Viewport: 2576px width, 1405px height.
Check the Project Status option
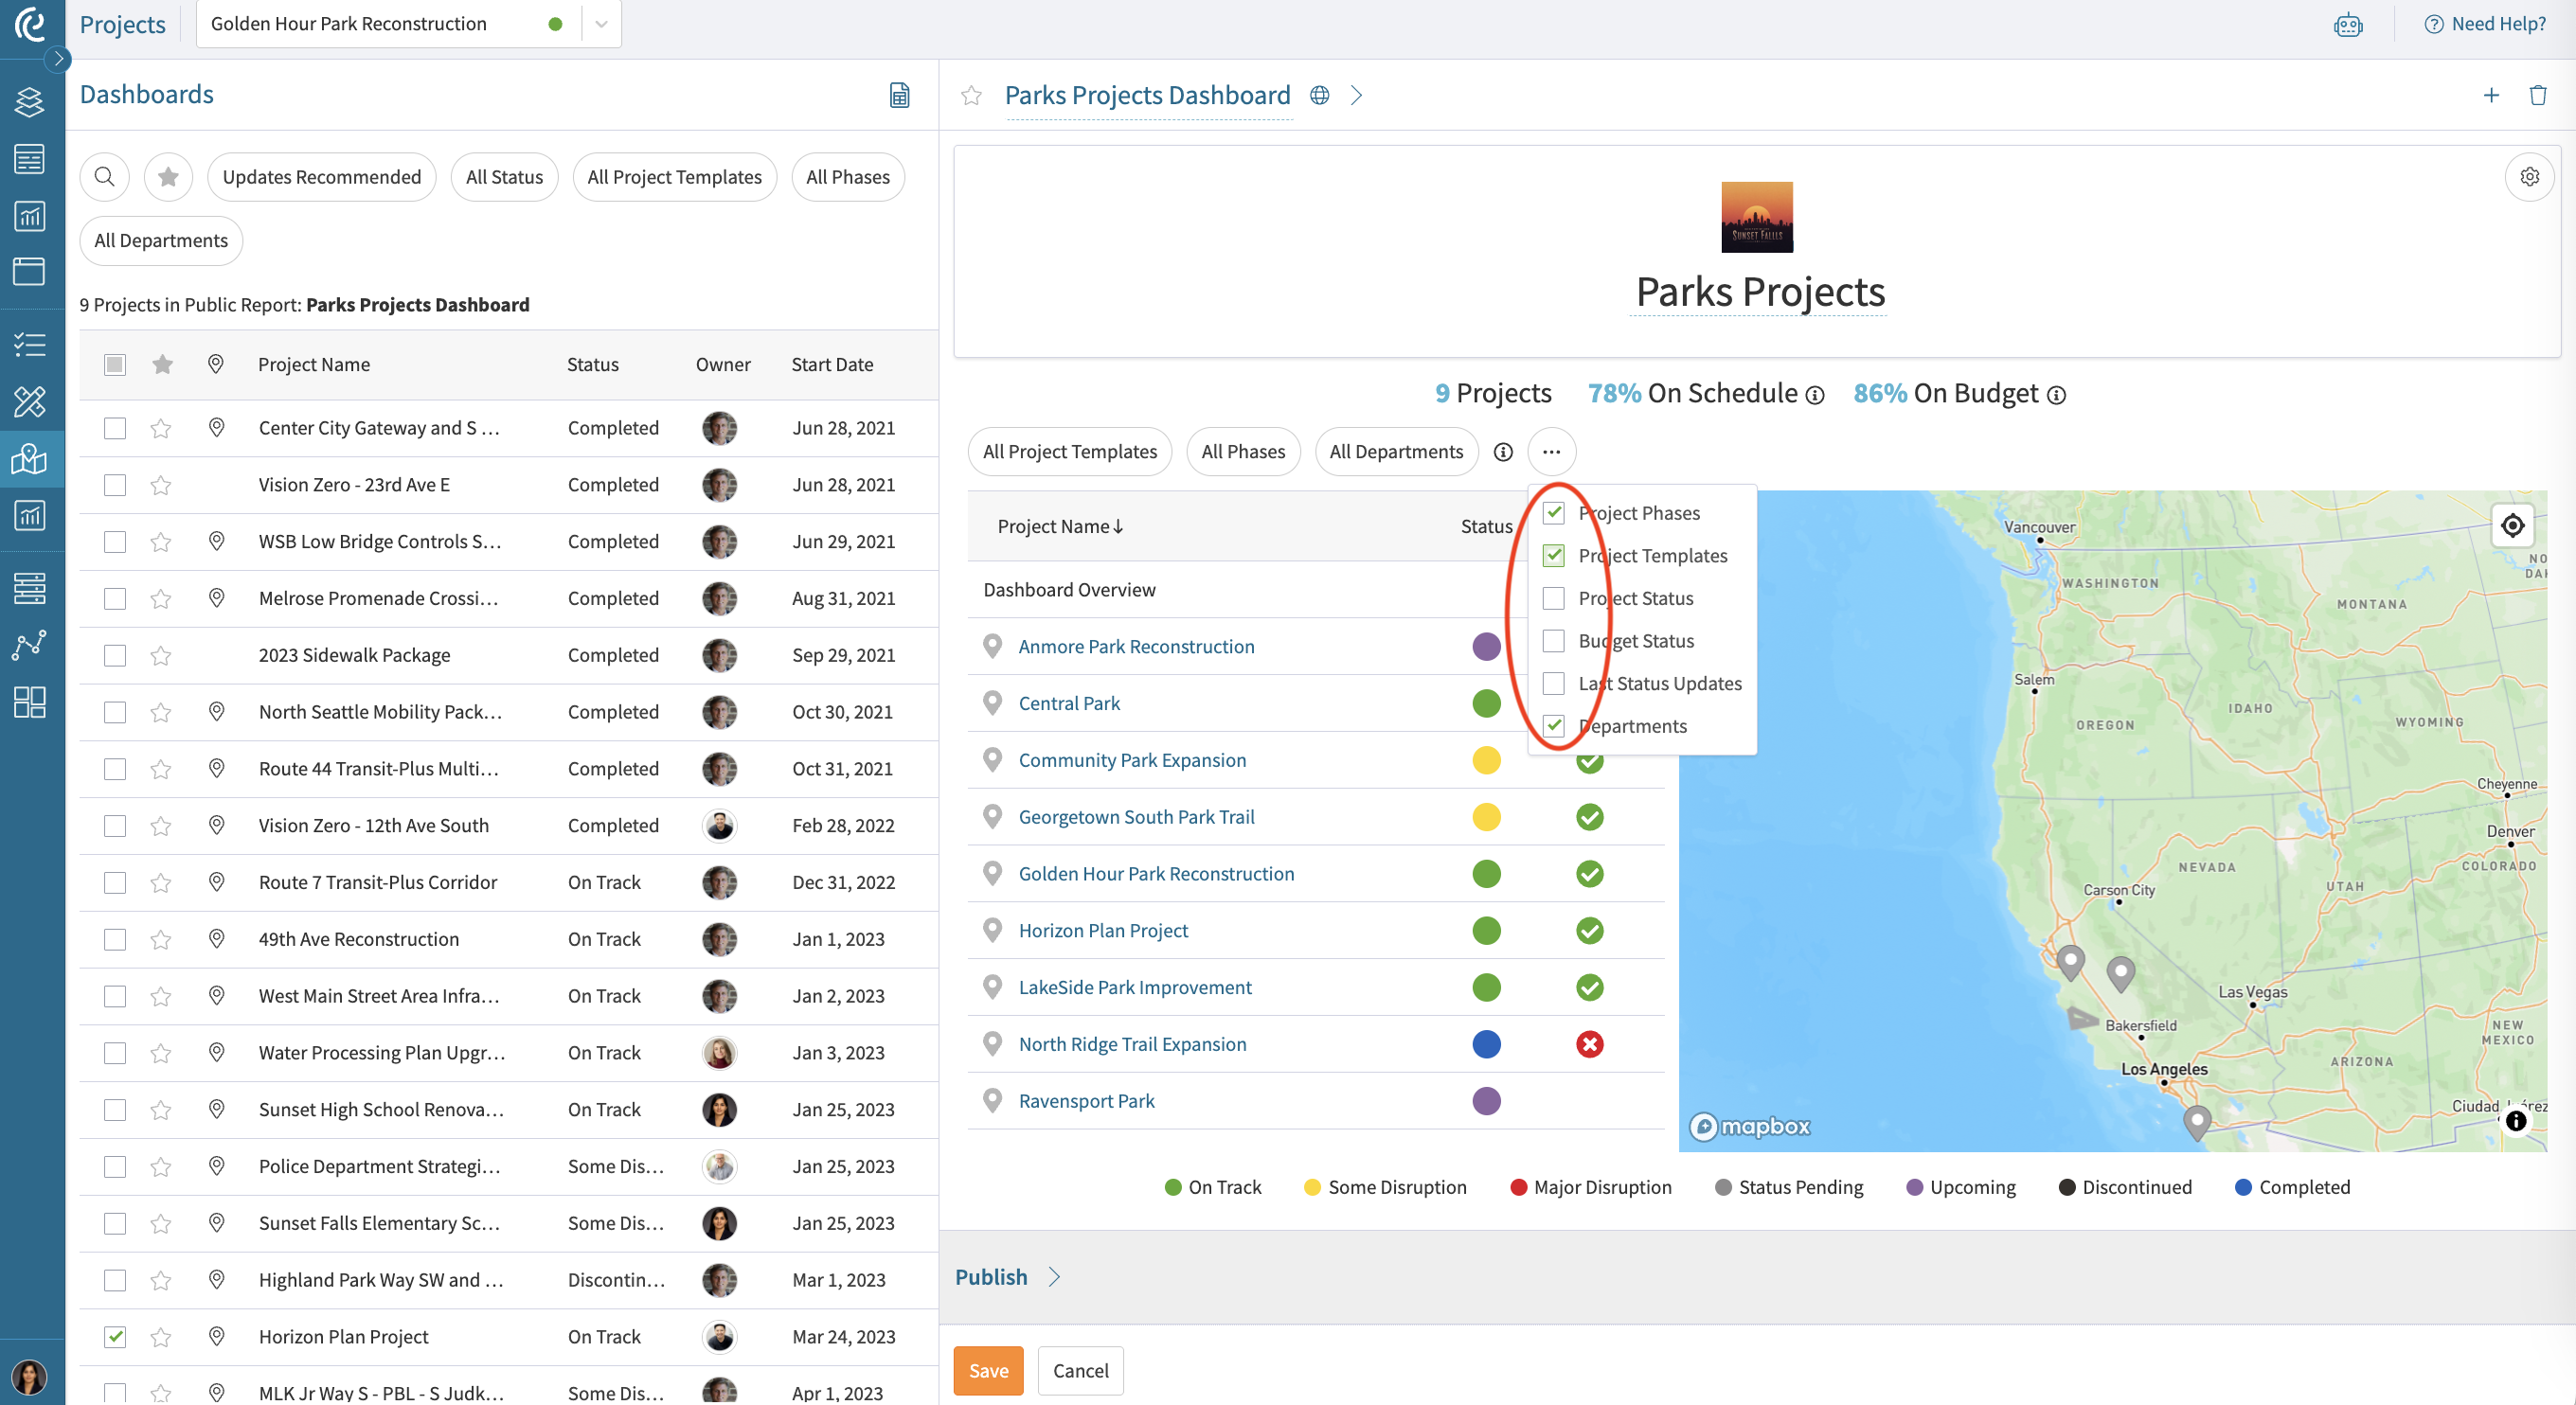tap(1553, 598)
